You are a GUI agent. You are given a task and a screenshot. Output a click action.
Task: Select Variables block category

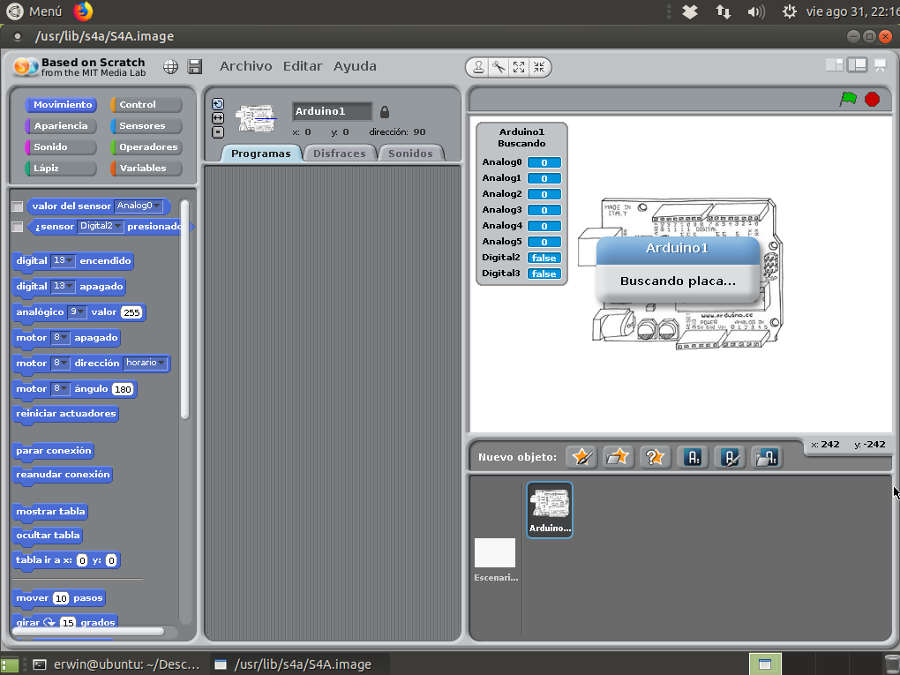(146, 168)
